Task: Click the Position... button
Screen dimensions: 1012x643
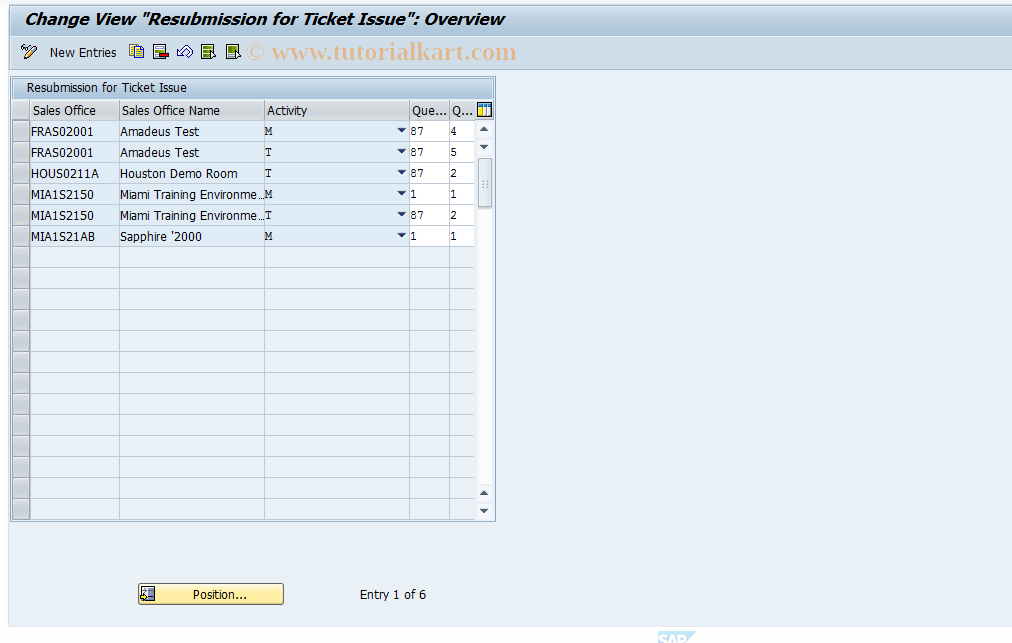Action: (210, 594)
